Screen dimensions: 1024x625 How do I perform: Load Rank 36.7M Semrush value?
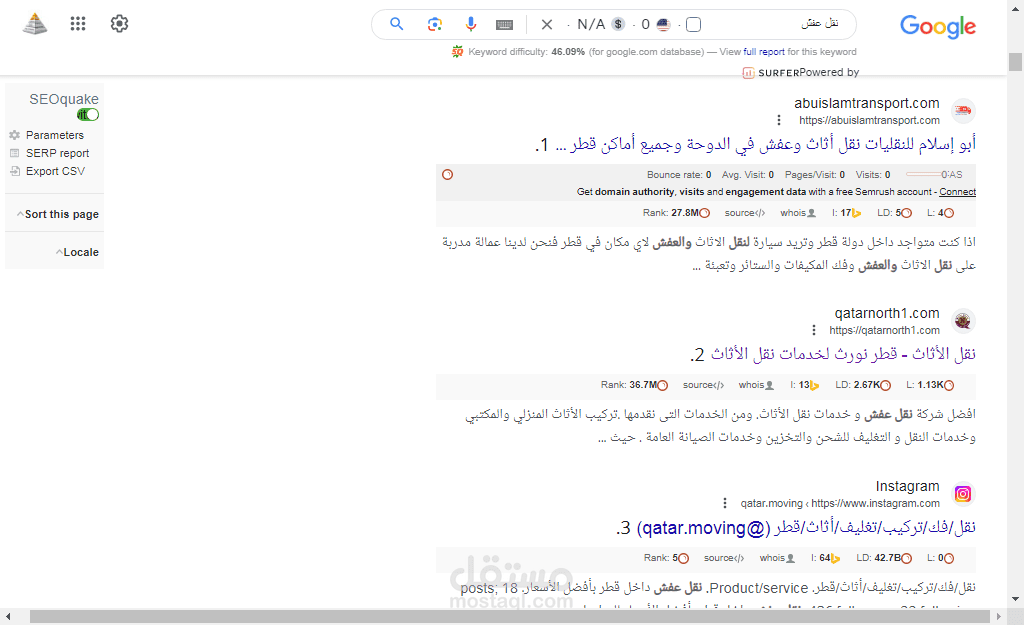[634, 385]
